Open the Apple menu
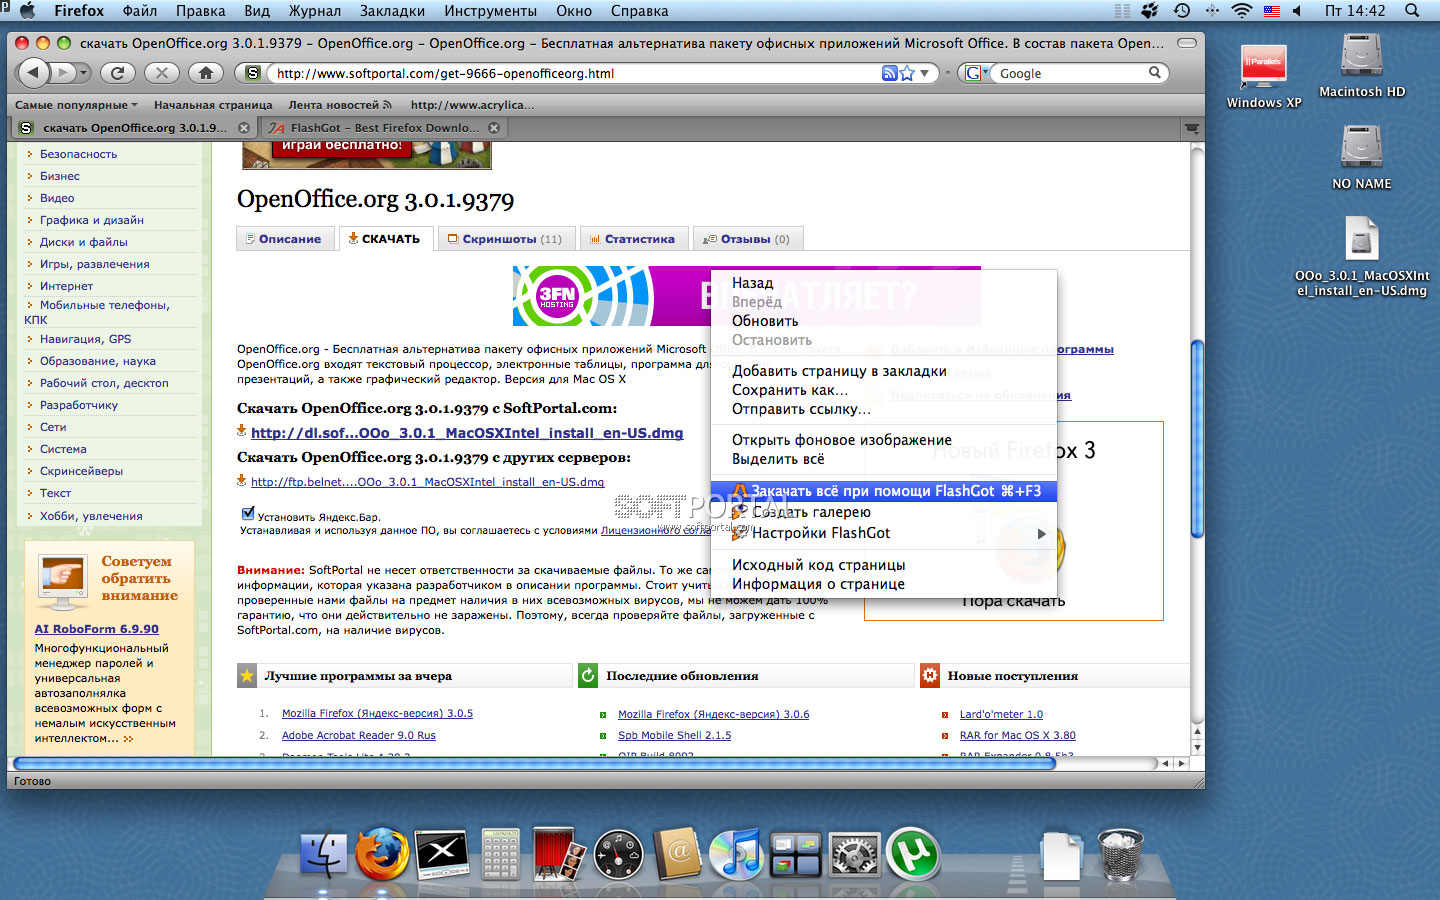Screen dimensions: 1440x900 (27, 11)
